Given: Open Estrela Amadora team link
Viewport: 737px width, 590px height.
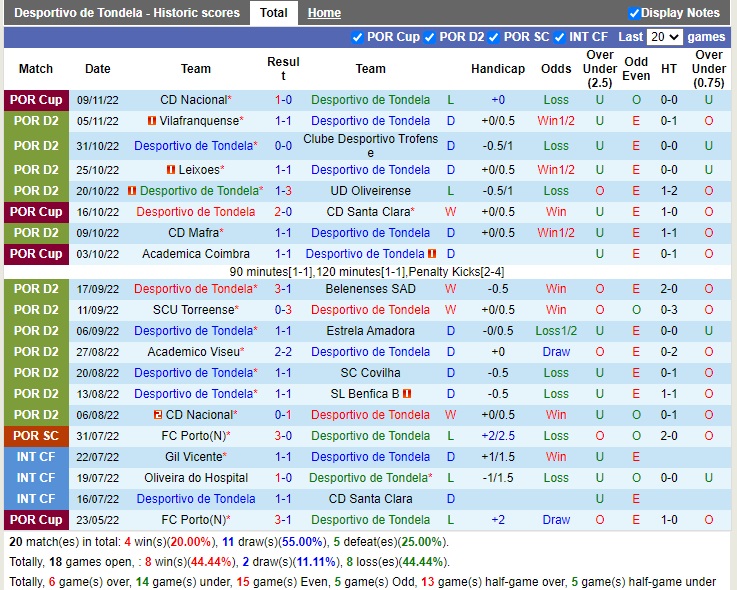Looking at the screenshot, I should (x=370, y=331).
